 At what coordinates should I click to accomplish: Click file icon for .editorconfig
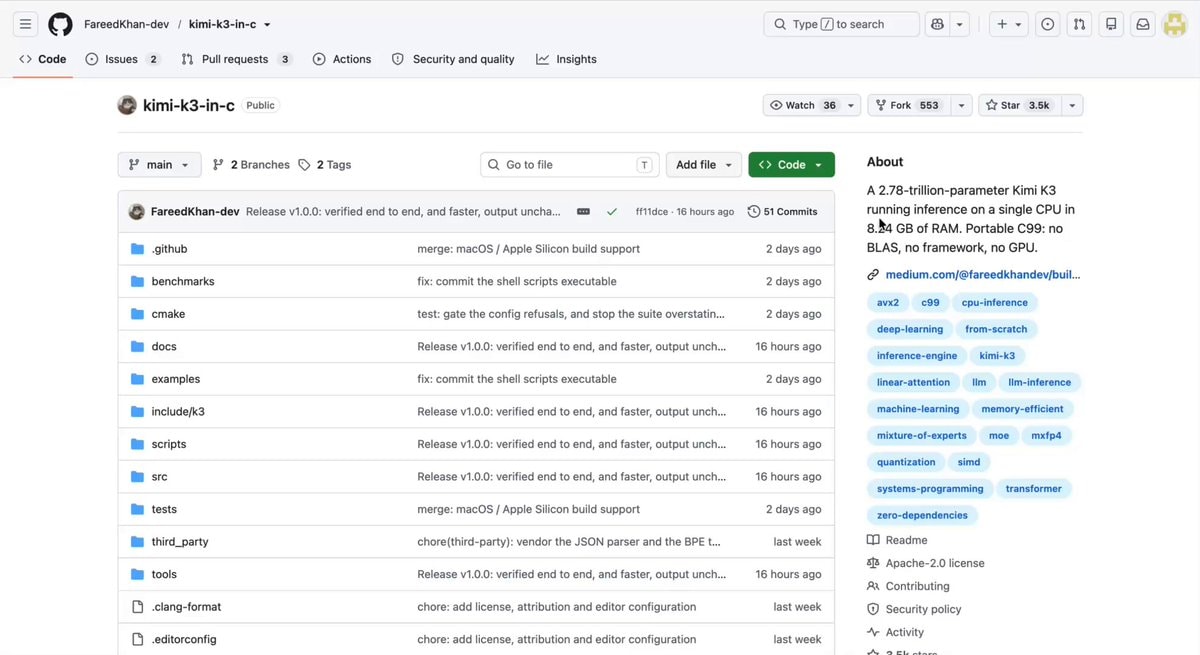[138, 639]
